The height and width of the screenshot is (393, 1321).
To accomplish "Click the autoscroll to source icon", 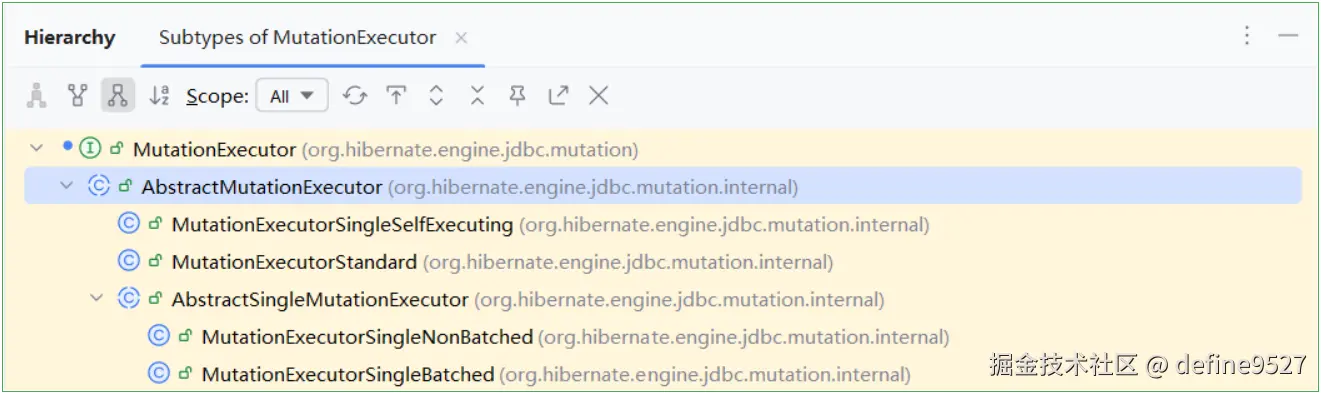I will pyautogui.click(x=396, y=96).
